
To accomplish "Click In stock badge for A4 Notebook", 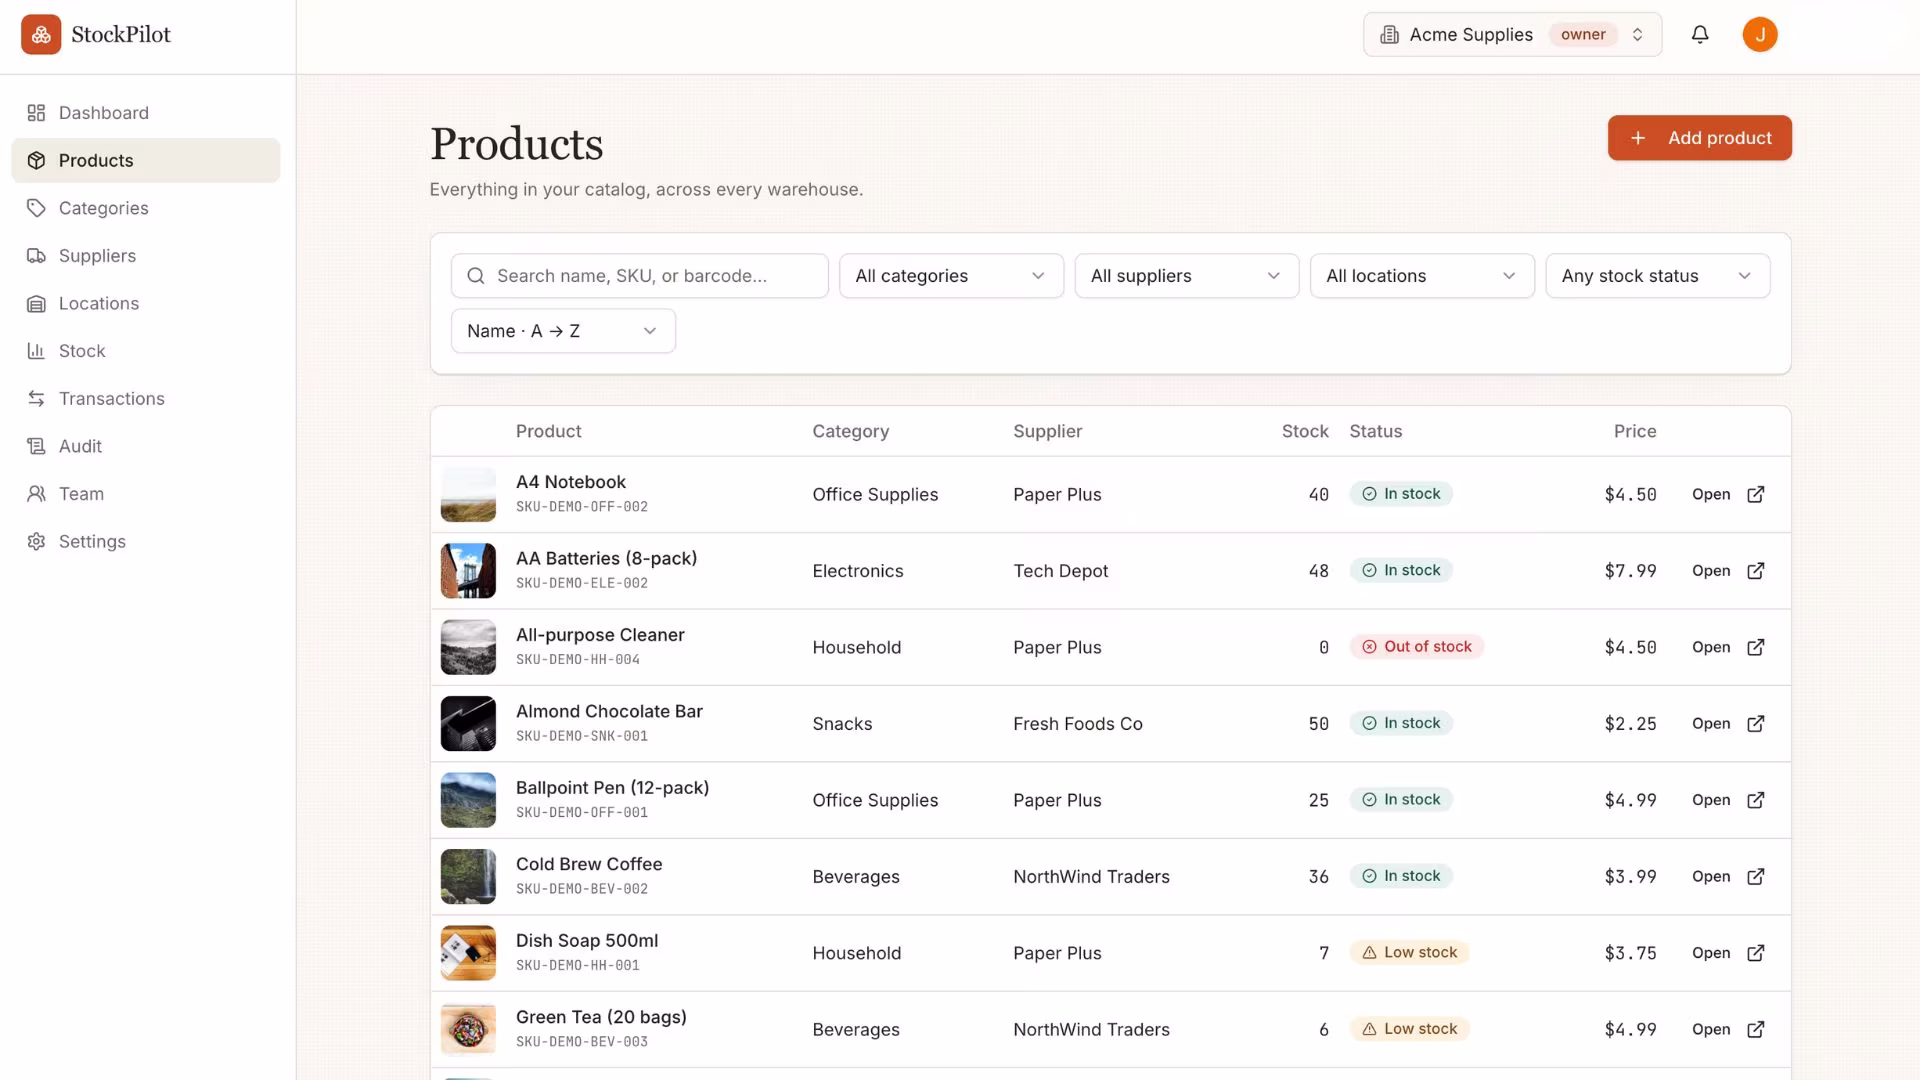I will (1401, 494).
